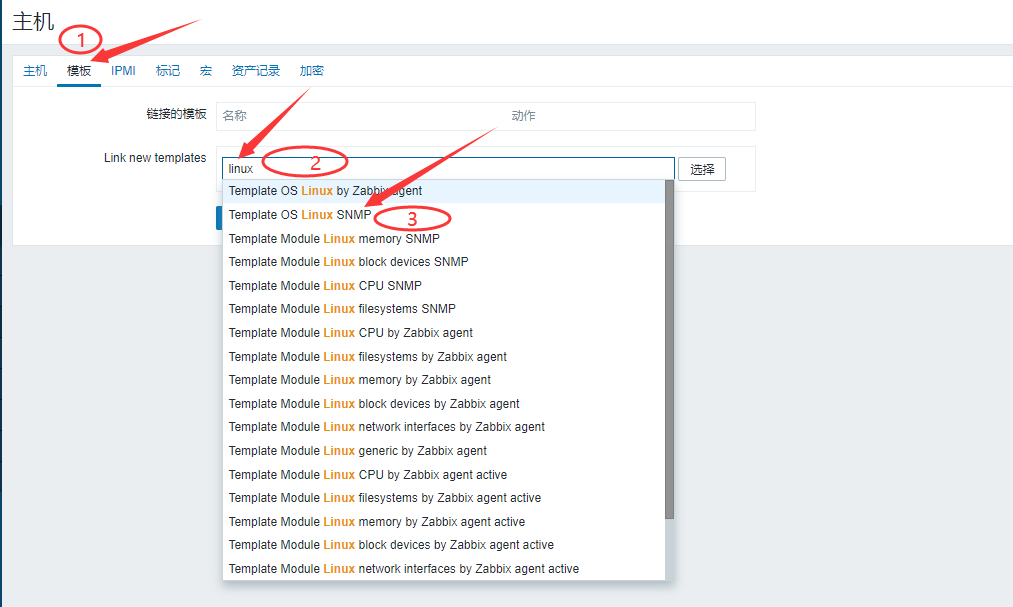The width and height of the screenshot is (1013, 607).
Task: Select Linux block devices by Zabbix agent active
Action: [444, 546]
